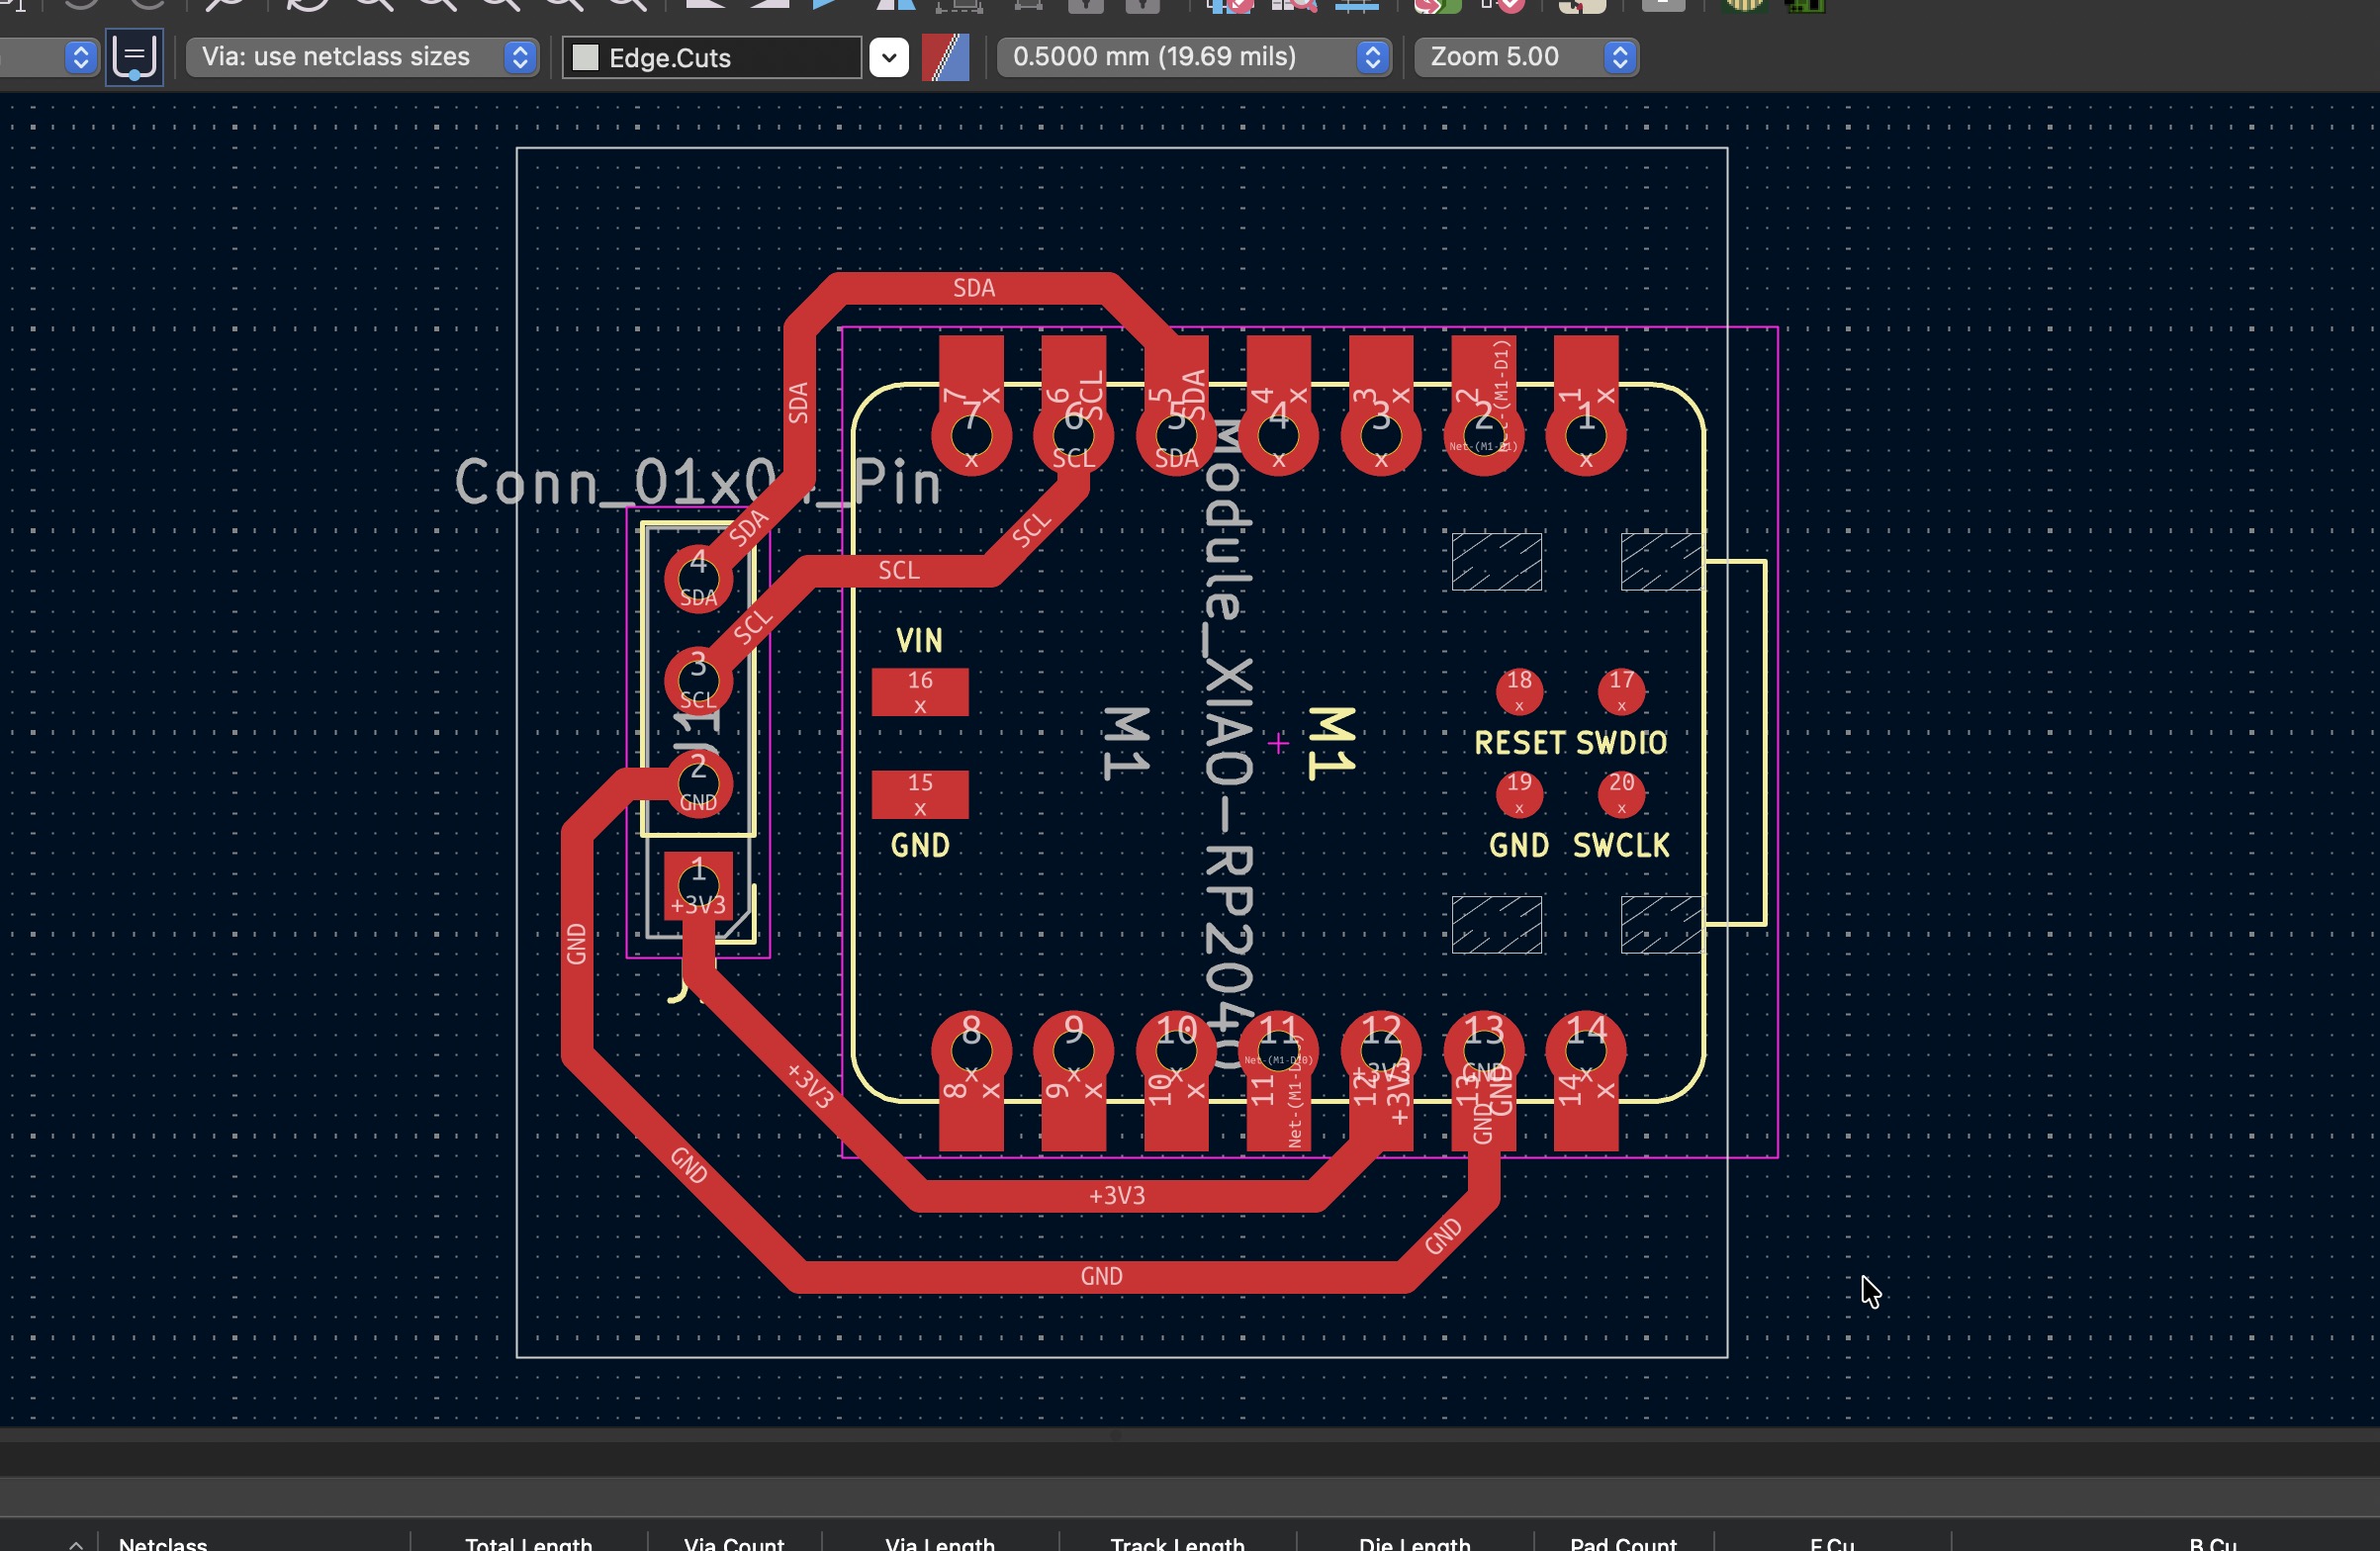Click the Via Count column header
The height and width of the screenshot is (1551, 2380).
[733, 1543]
